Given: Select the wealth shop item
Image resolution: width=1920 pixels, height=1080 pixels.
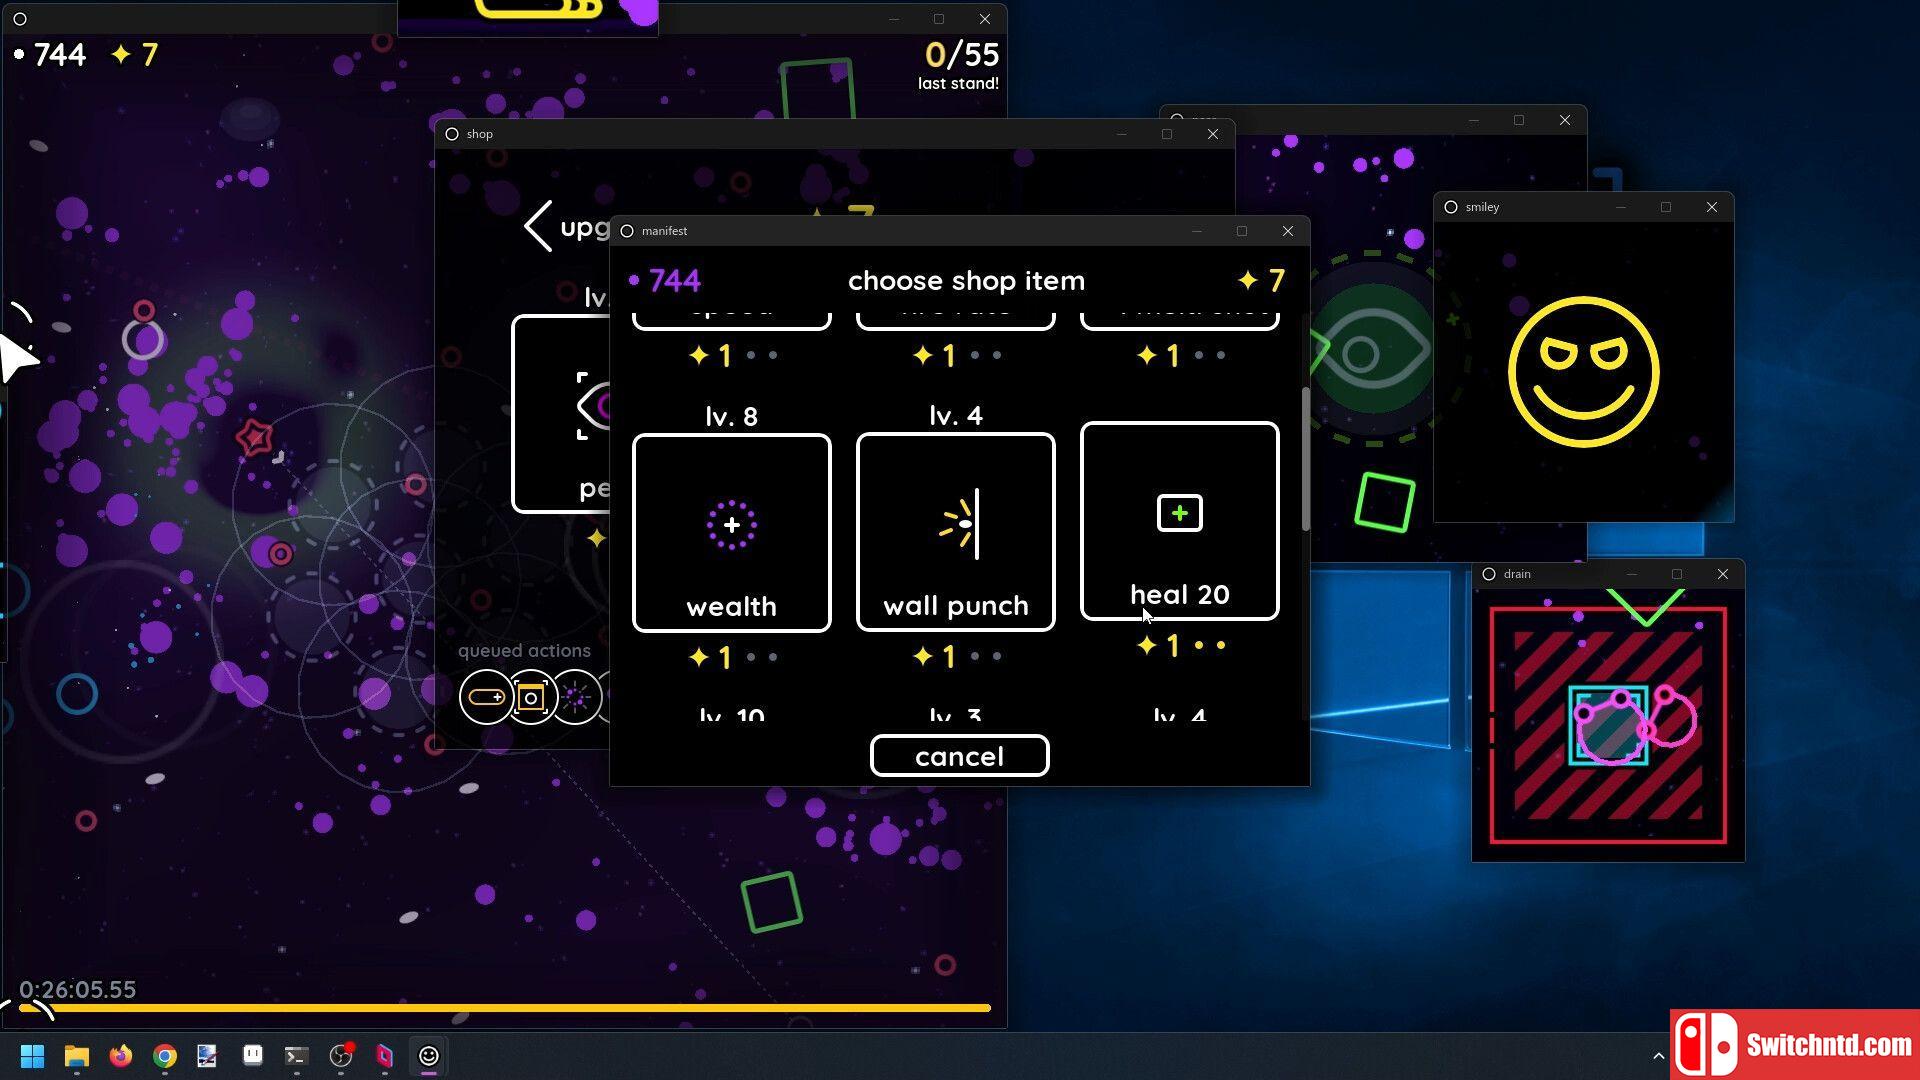Looking at the screenshot, I should click(731, 527).
